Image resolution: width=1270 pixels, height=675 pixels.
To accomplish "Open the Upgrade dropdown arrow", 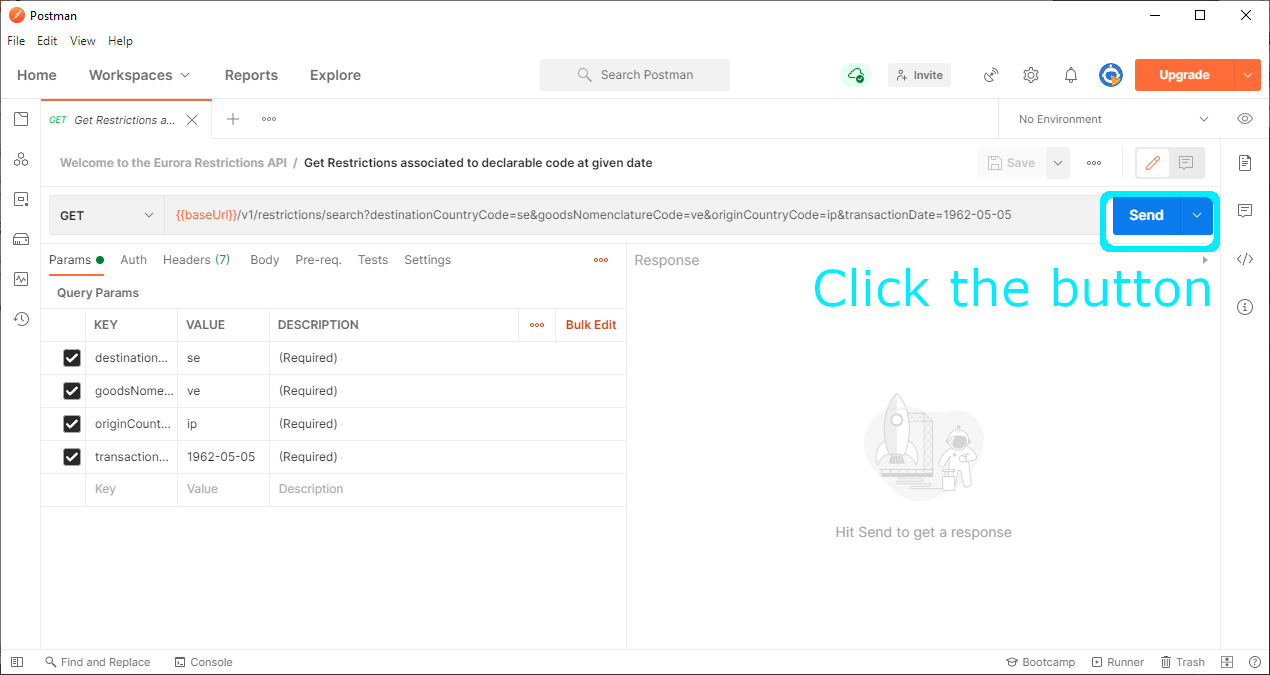I will click(1247, 75).
